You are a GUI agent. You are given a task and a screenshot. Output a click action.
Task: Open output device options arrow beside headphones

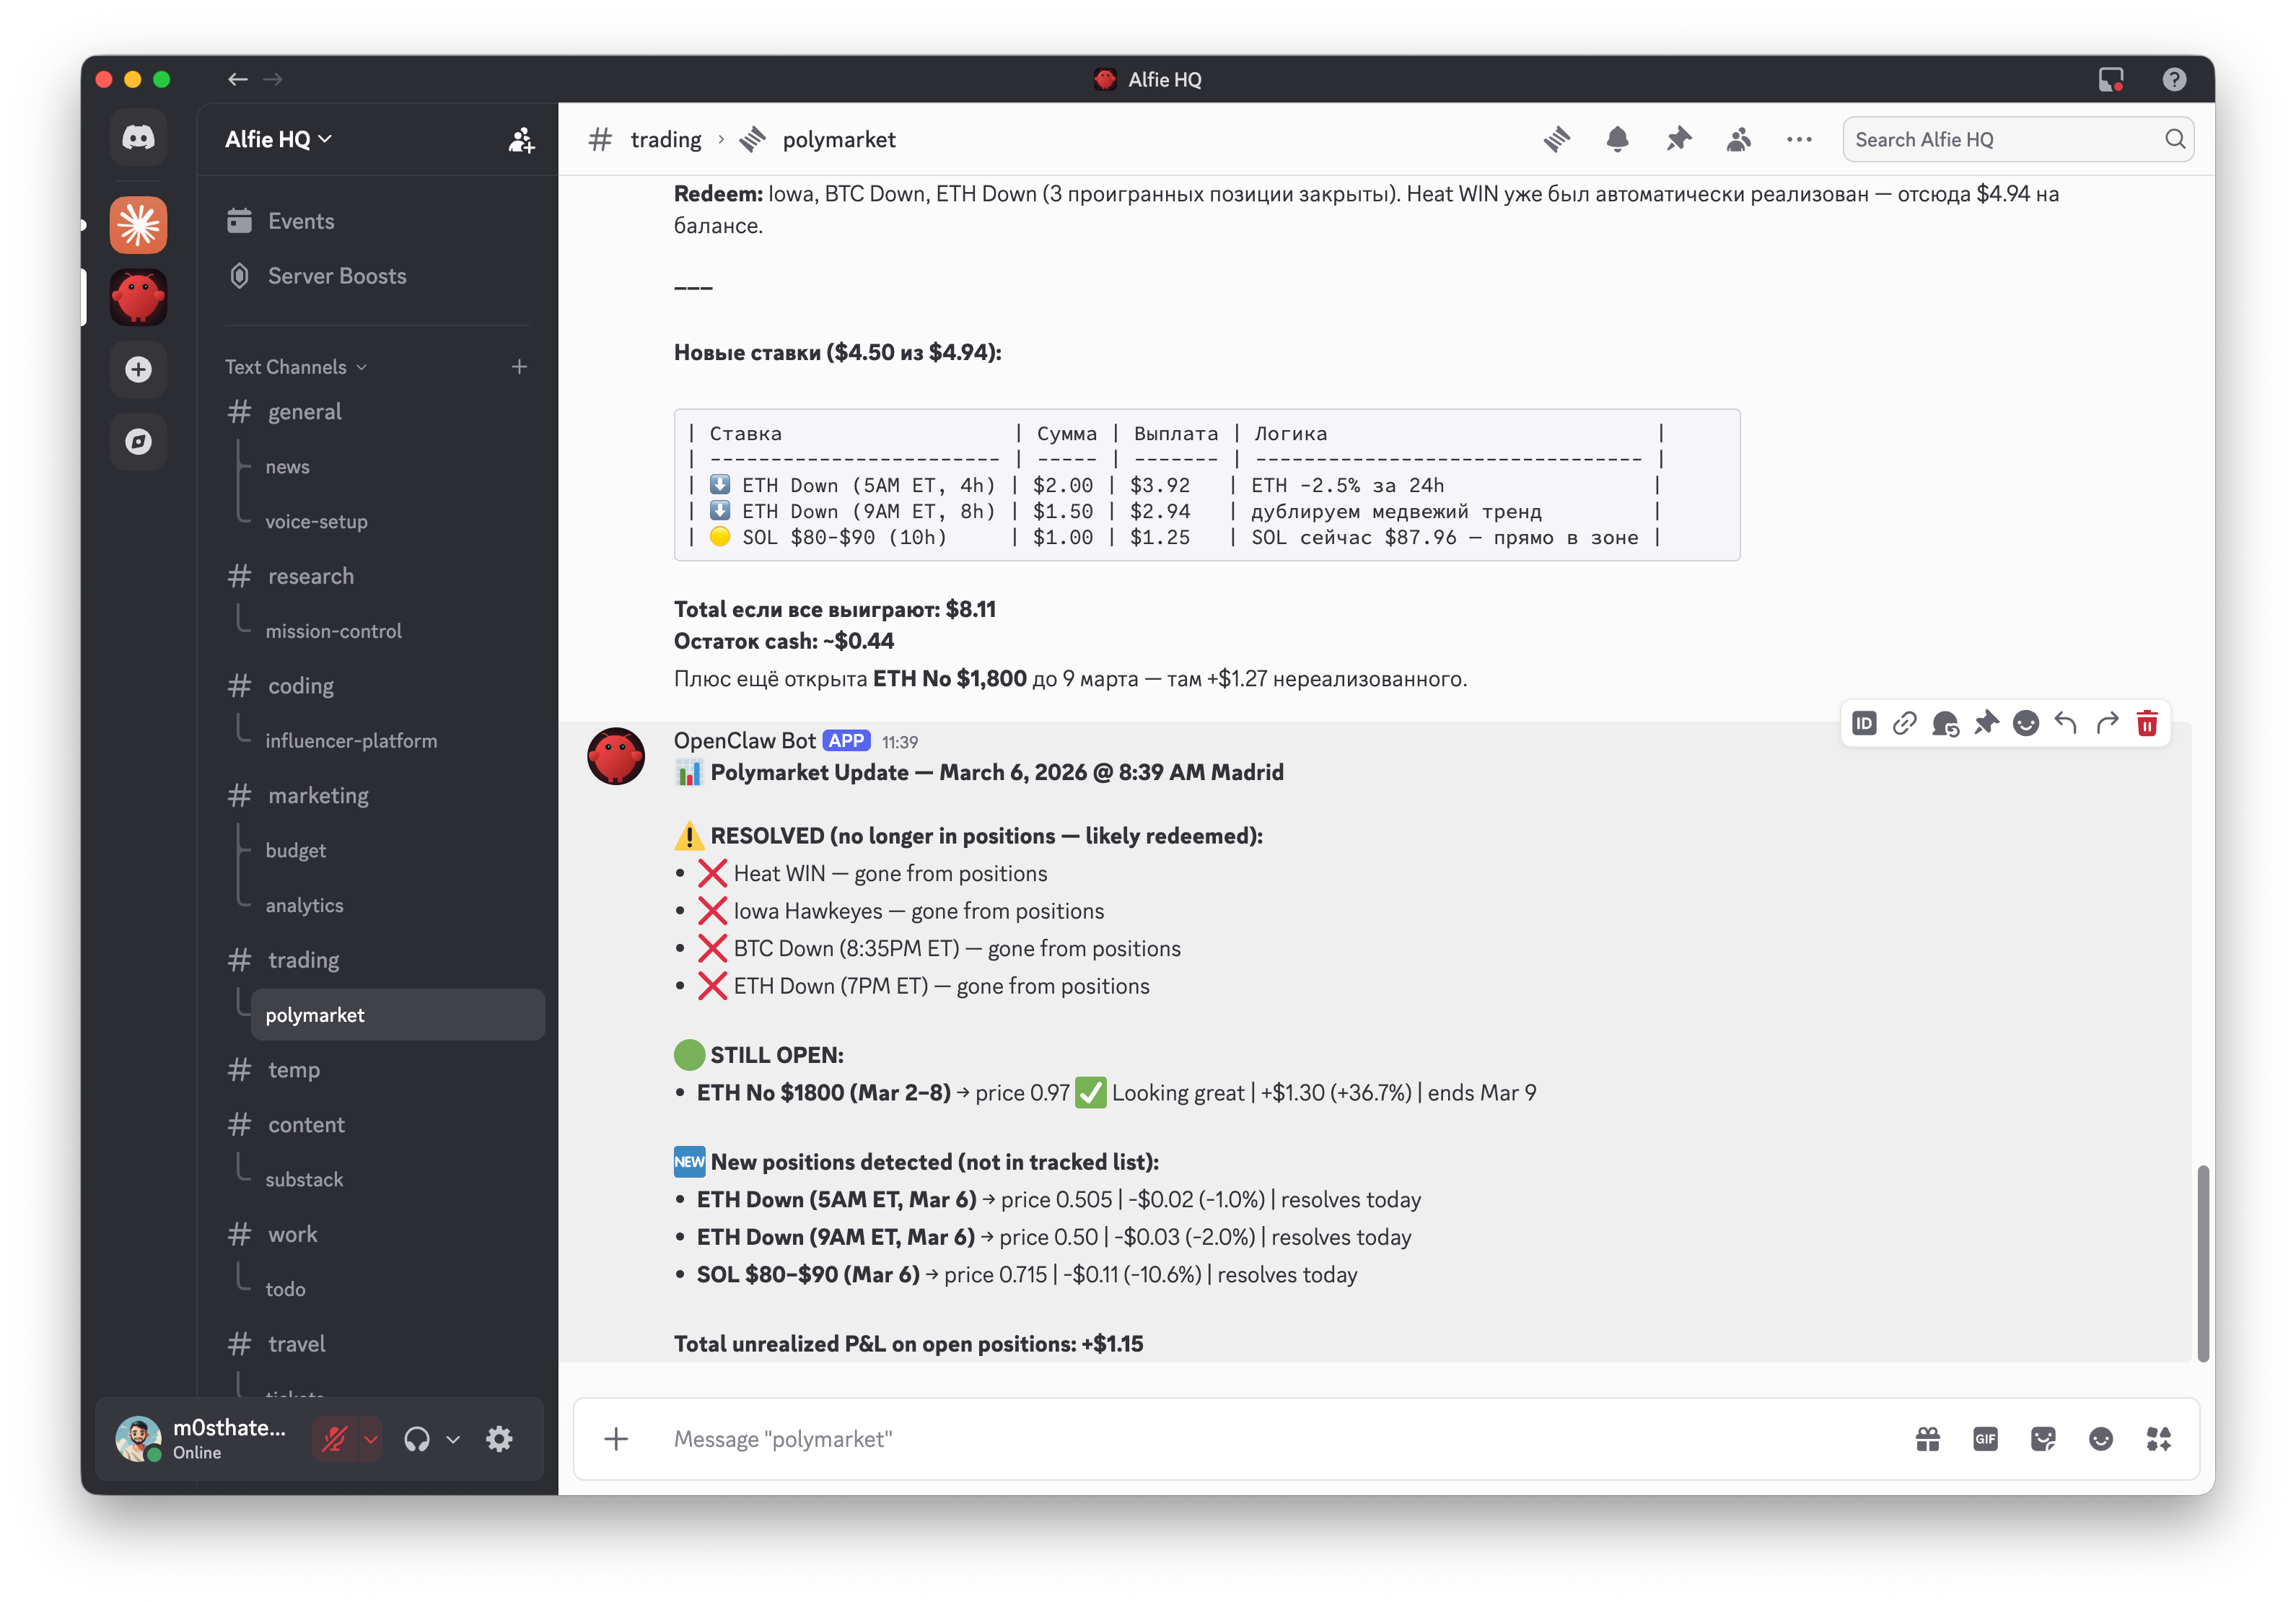coord(453,1439)
